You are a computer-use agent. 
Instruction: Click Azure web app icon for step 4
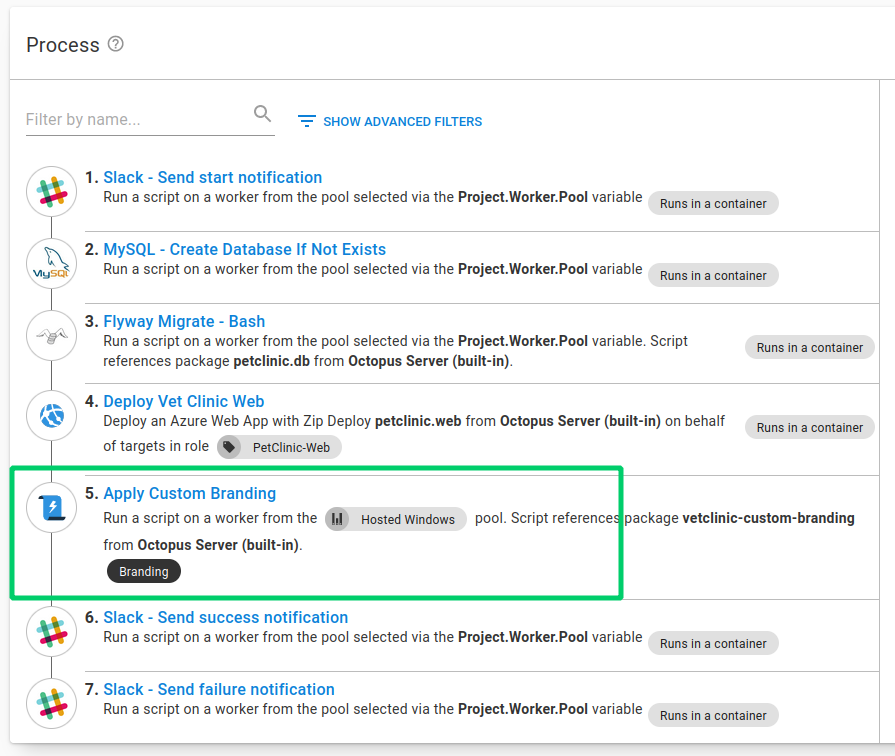(x=51, y=416)
